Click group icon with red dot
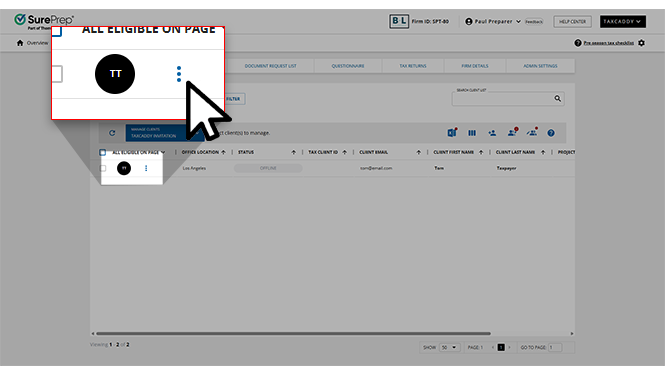665x366 pixels. (532, 132)
